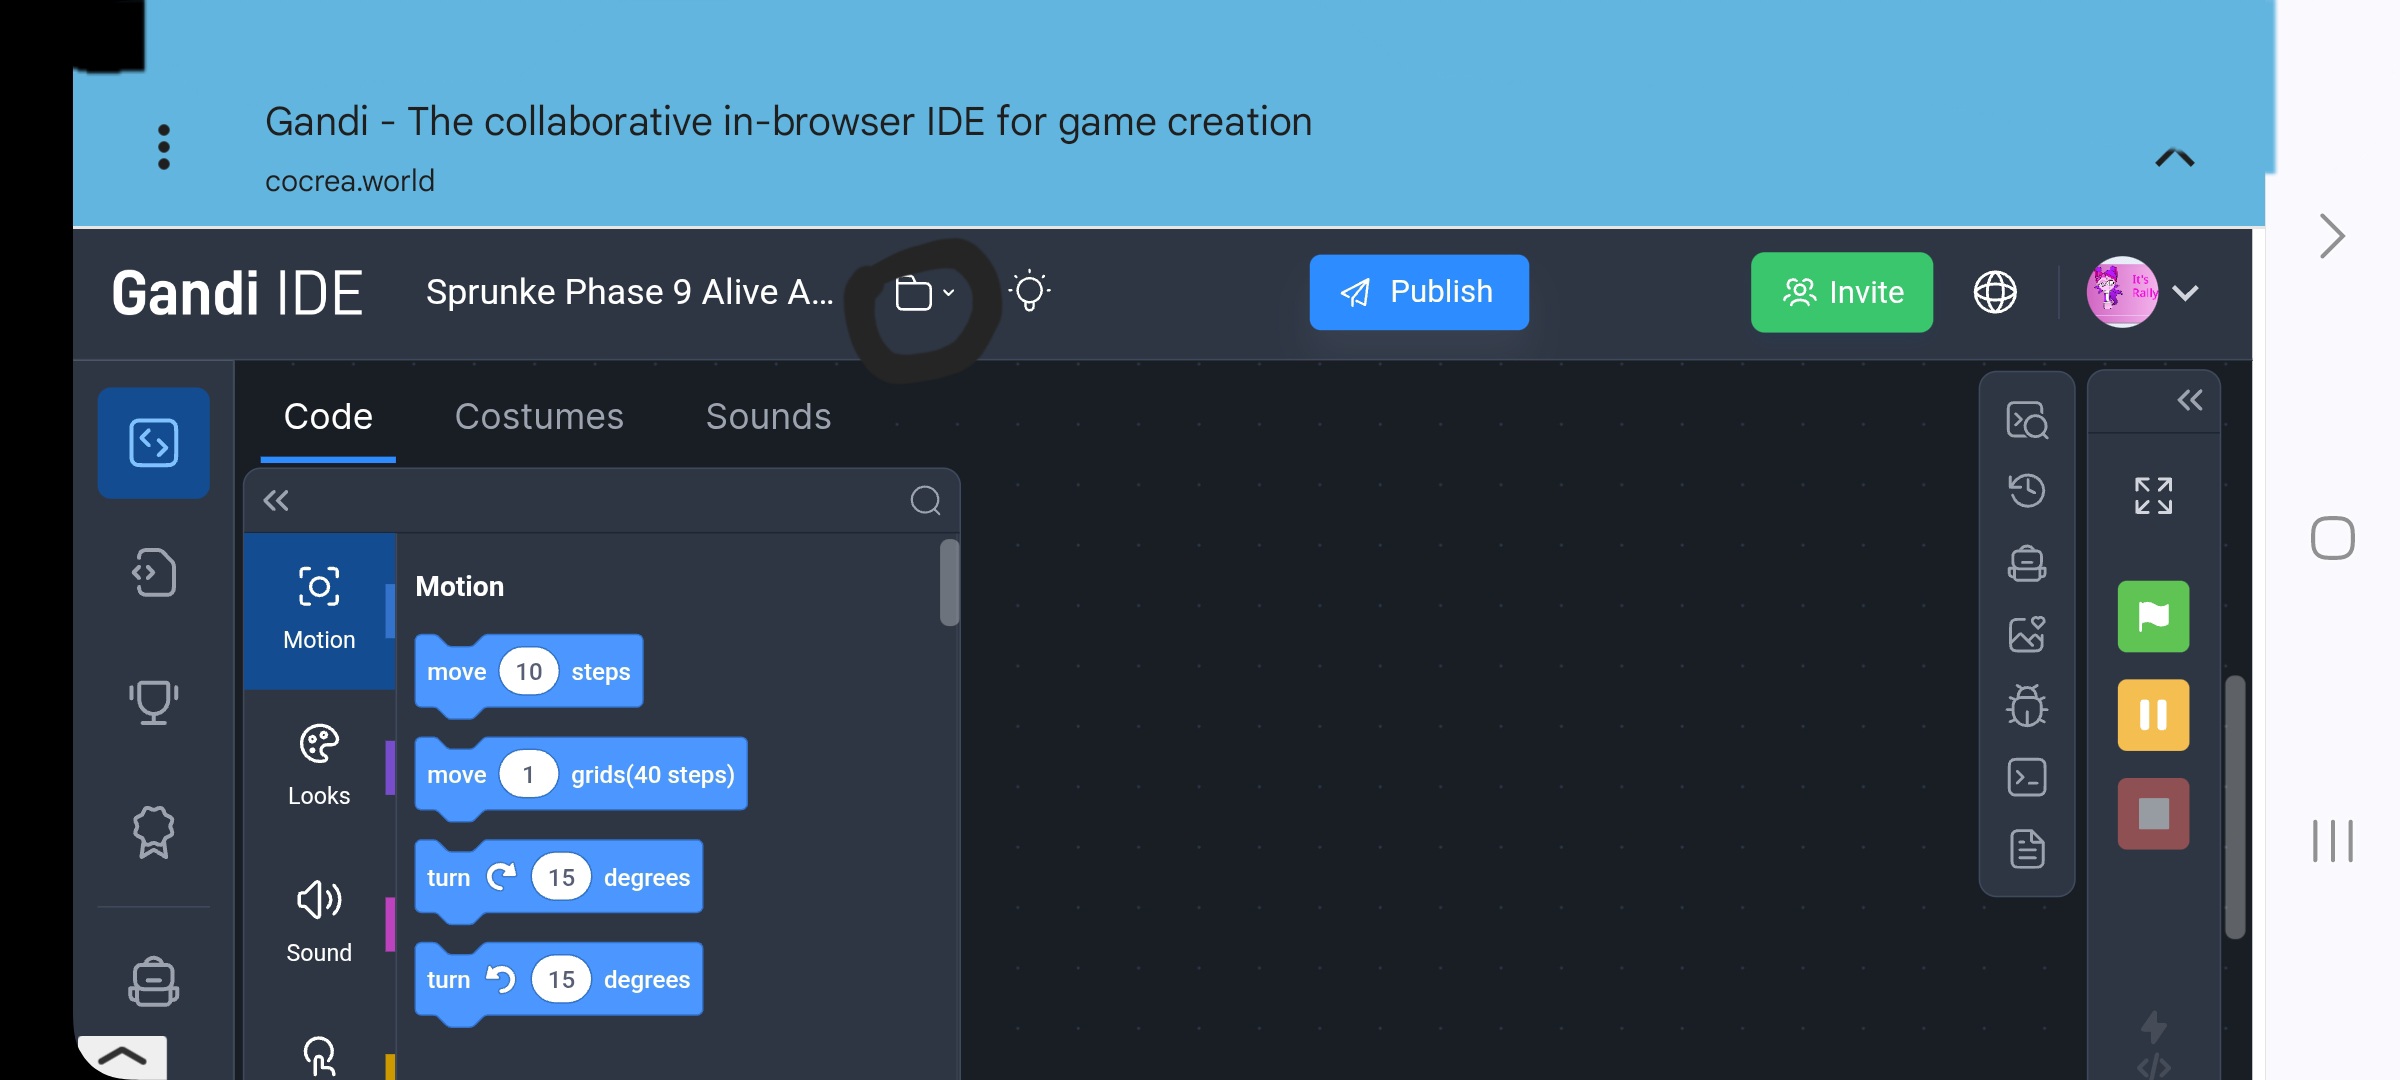Viewport: 2400px width, 1080px height.
Task: Click the globe language icon
Action: tap(1994, 292)
